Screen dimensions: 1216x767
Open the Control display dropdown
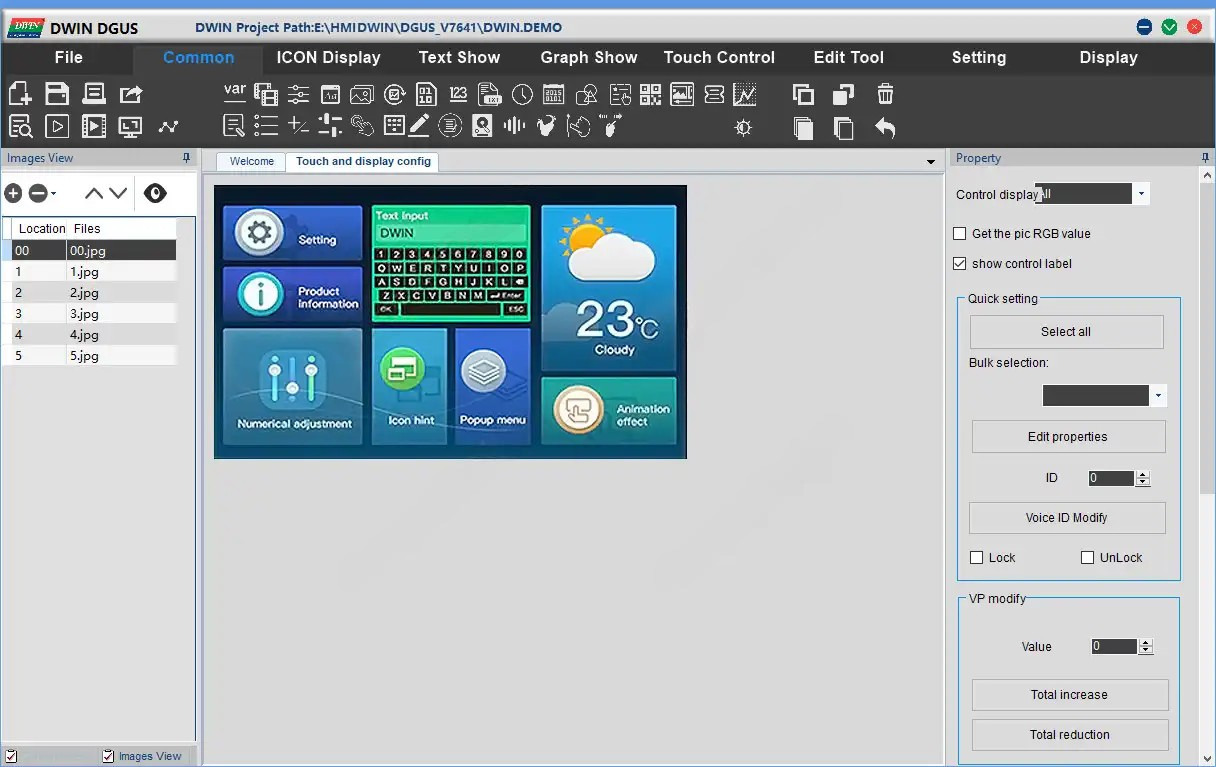[x=1141, y=194]
